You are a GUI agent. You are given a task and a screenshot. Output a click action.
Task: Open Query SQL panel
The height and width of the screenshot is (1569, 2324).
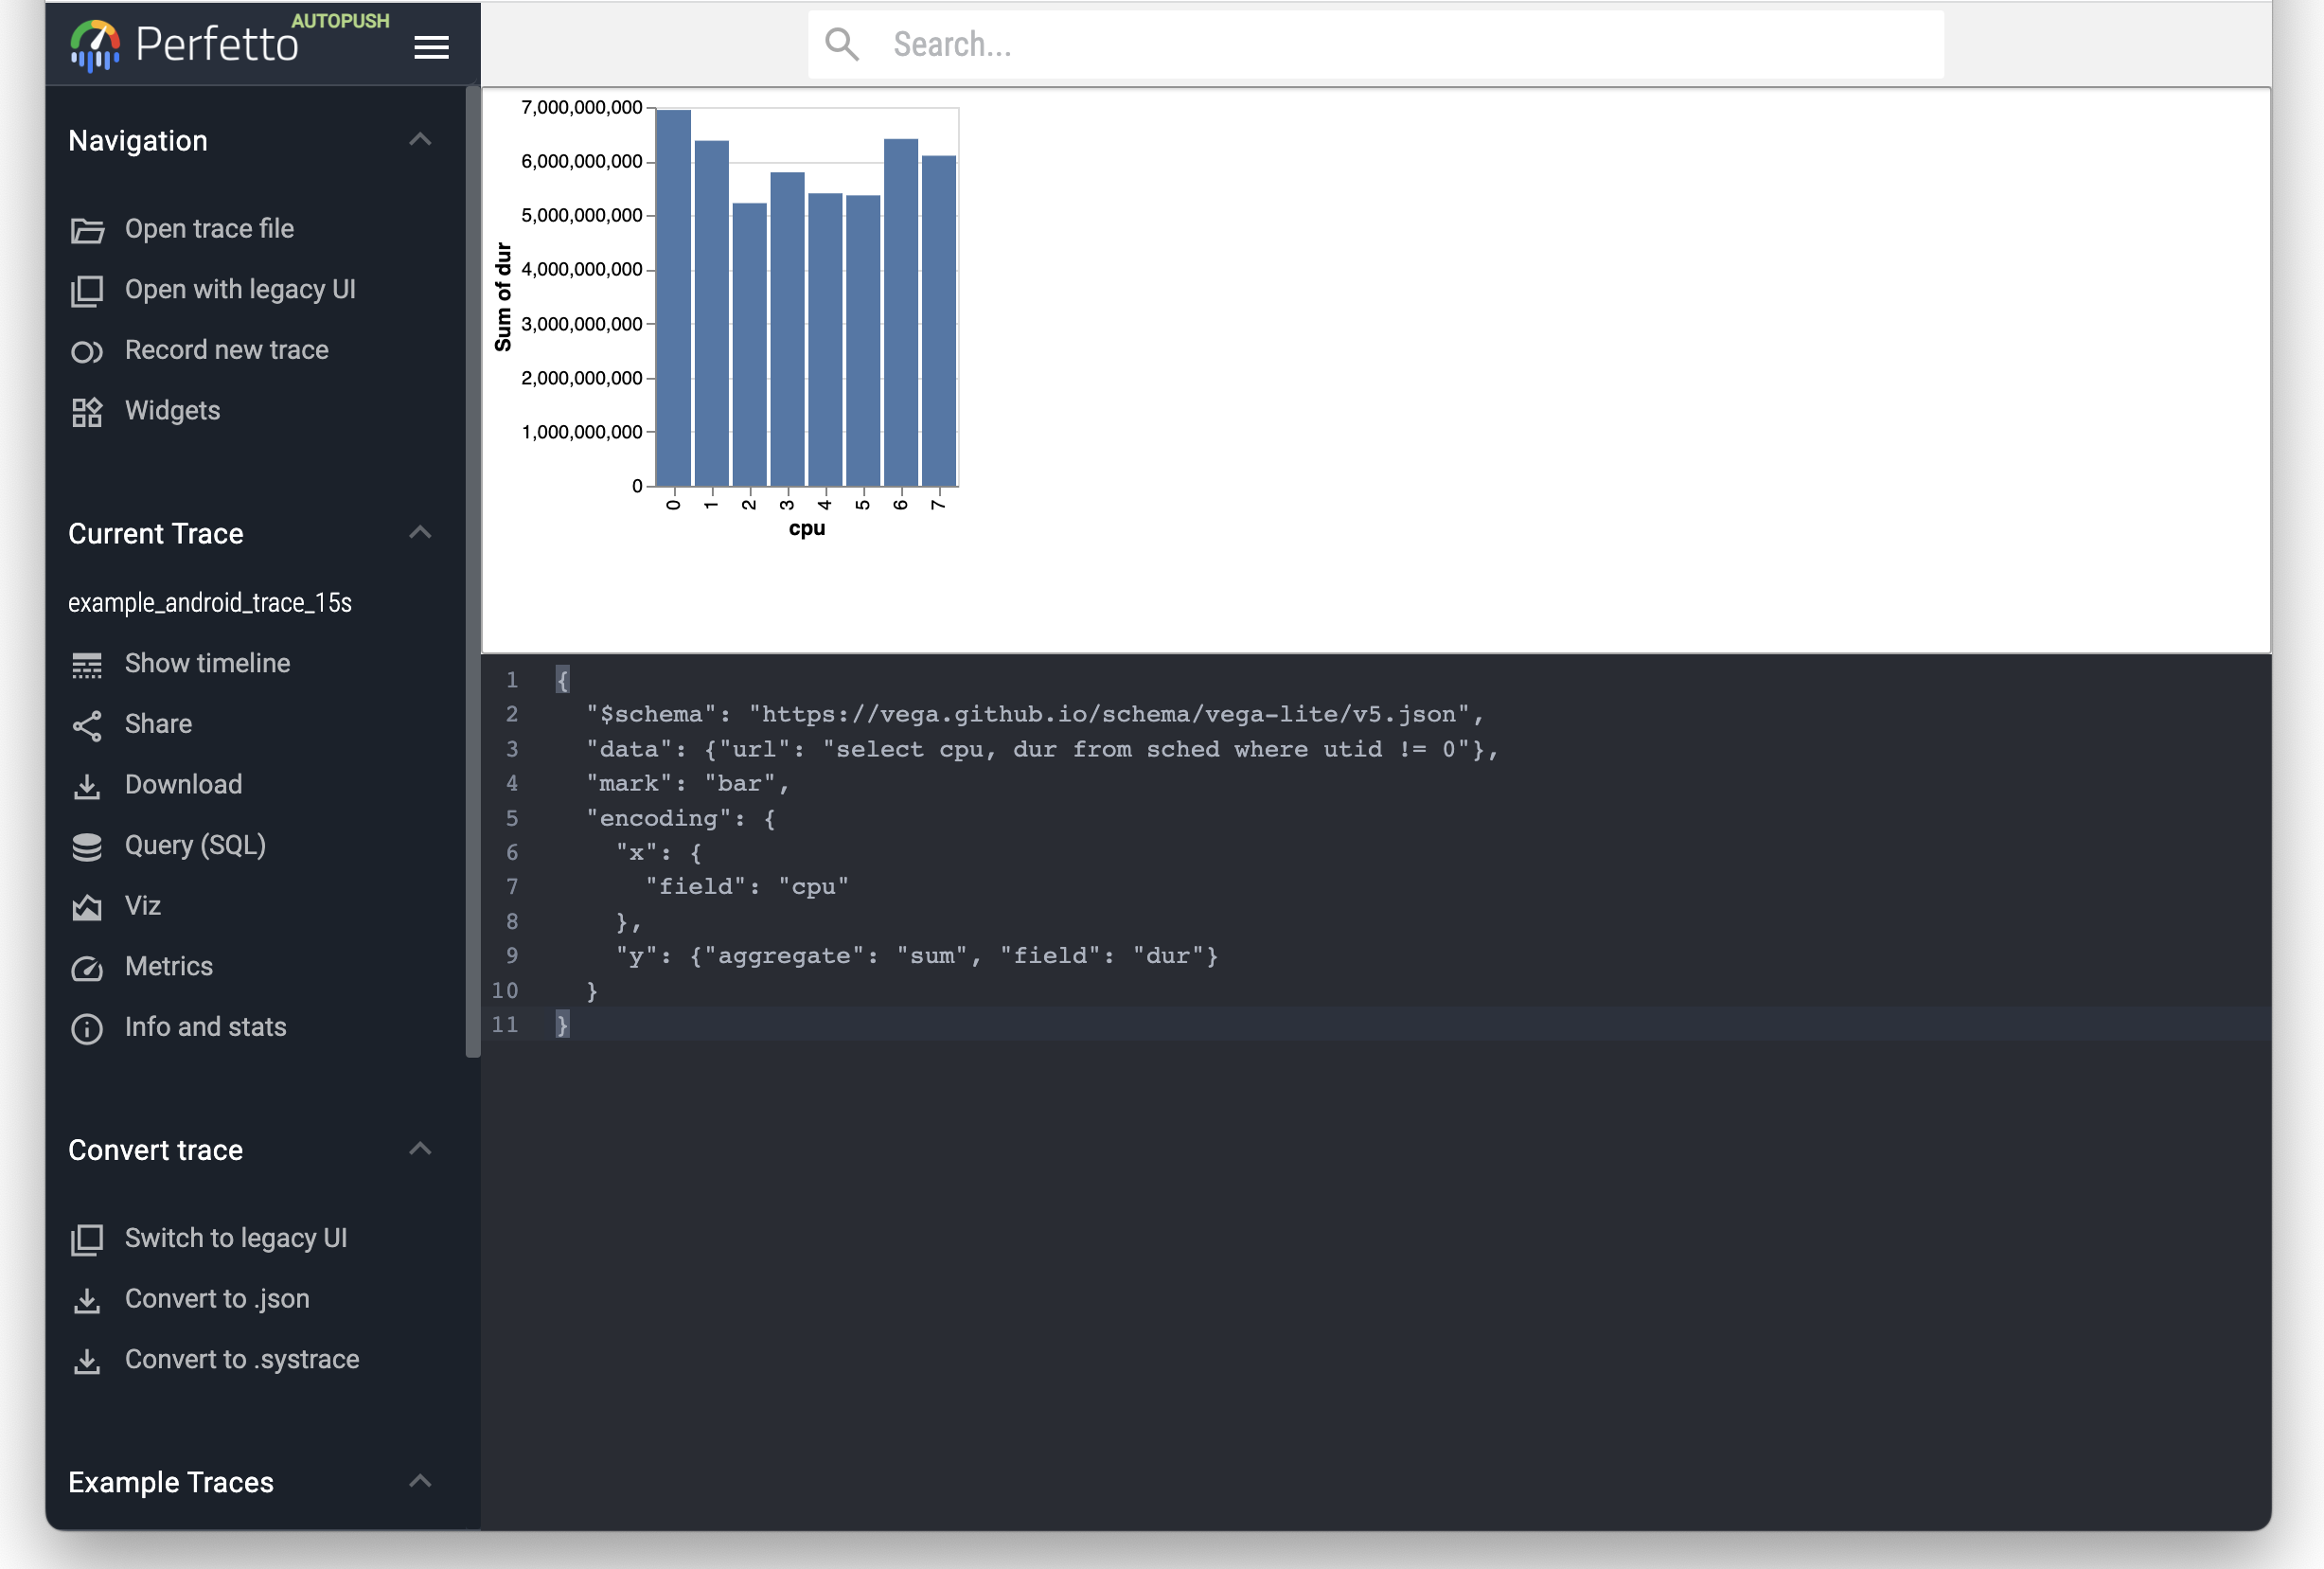tap(194, 844)
